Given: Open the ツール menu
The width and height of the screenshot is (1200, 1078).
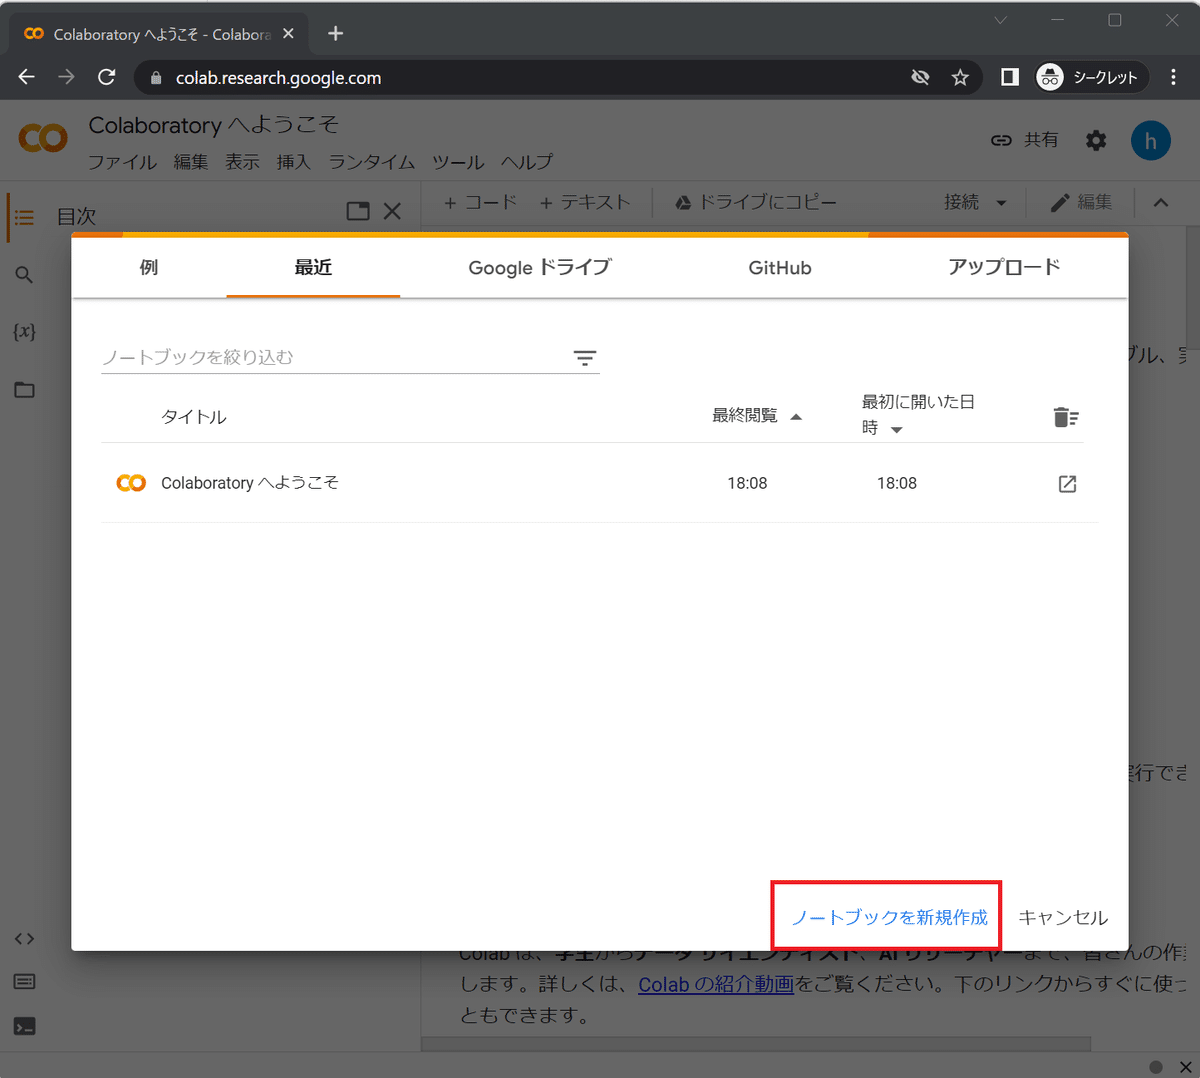Looking at the screenshot, I should [x=458, y=162].
